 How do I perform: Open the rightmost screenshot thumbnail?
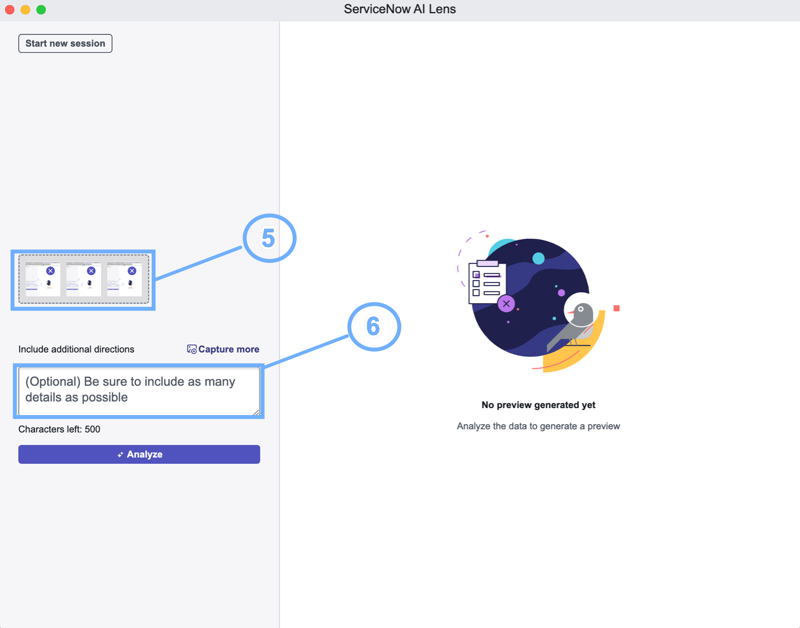click(124, 279)
